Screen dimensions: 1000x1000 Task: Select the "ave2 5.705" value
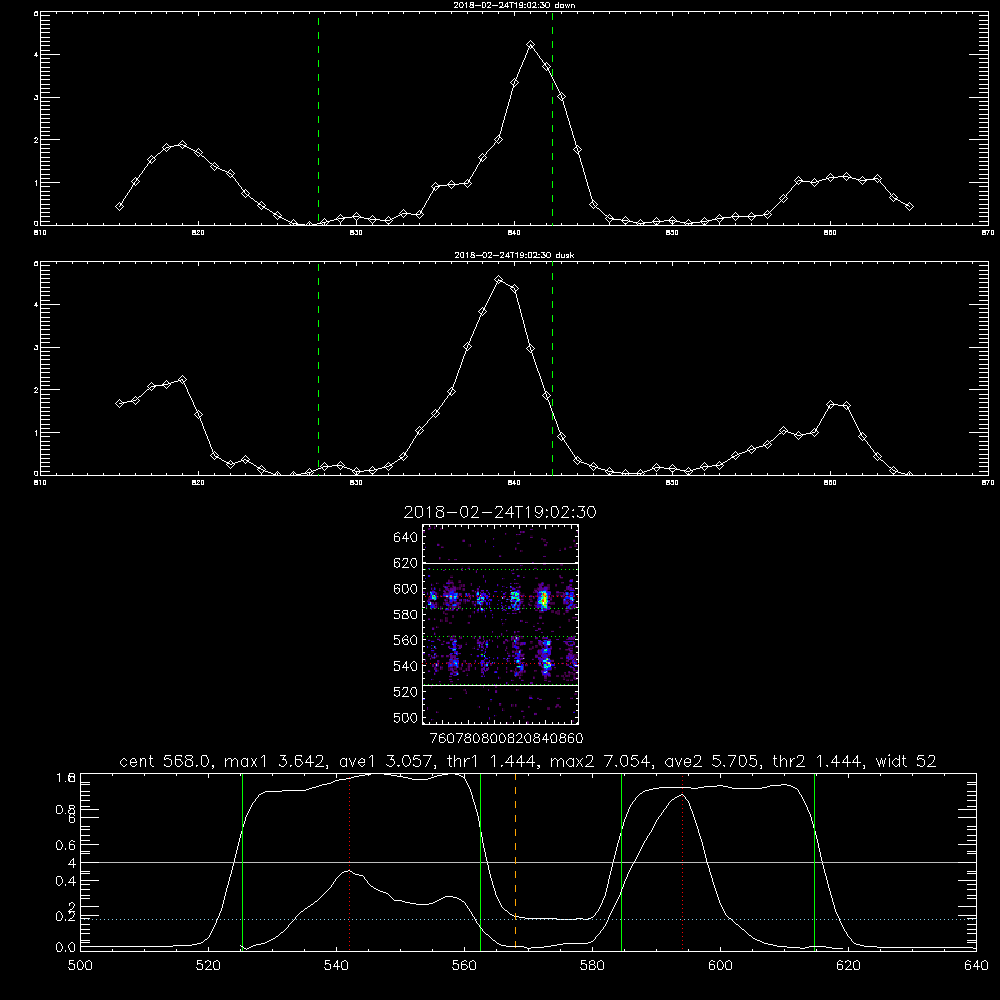click(x=712, y=761)
